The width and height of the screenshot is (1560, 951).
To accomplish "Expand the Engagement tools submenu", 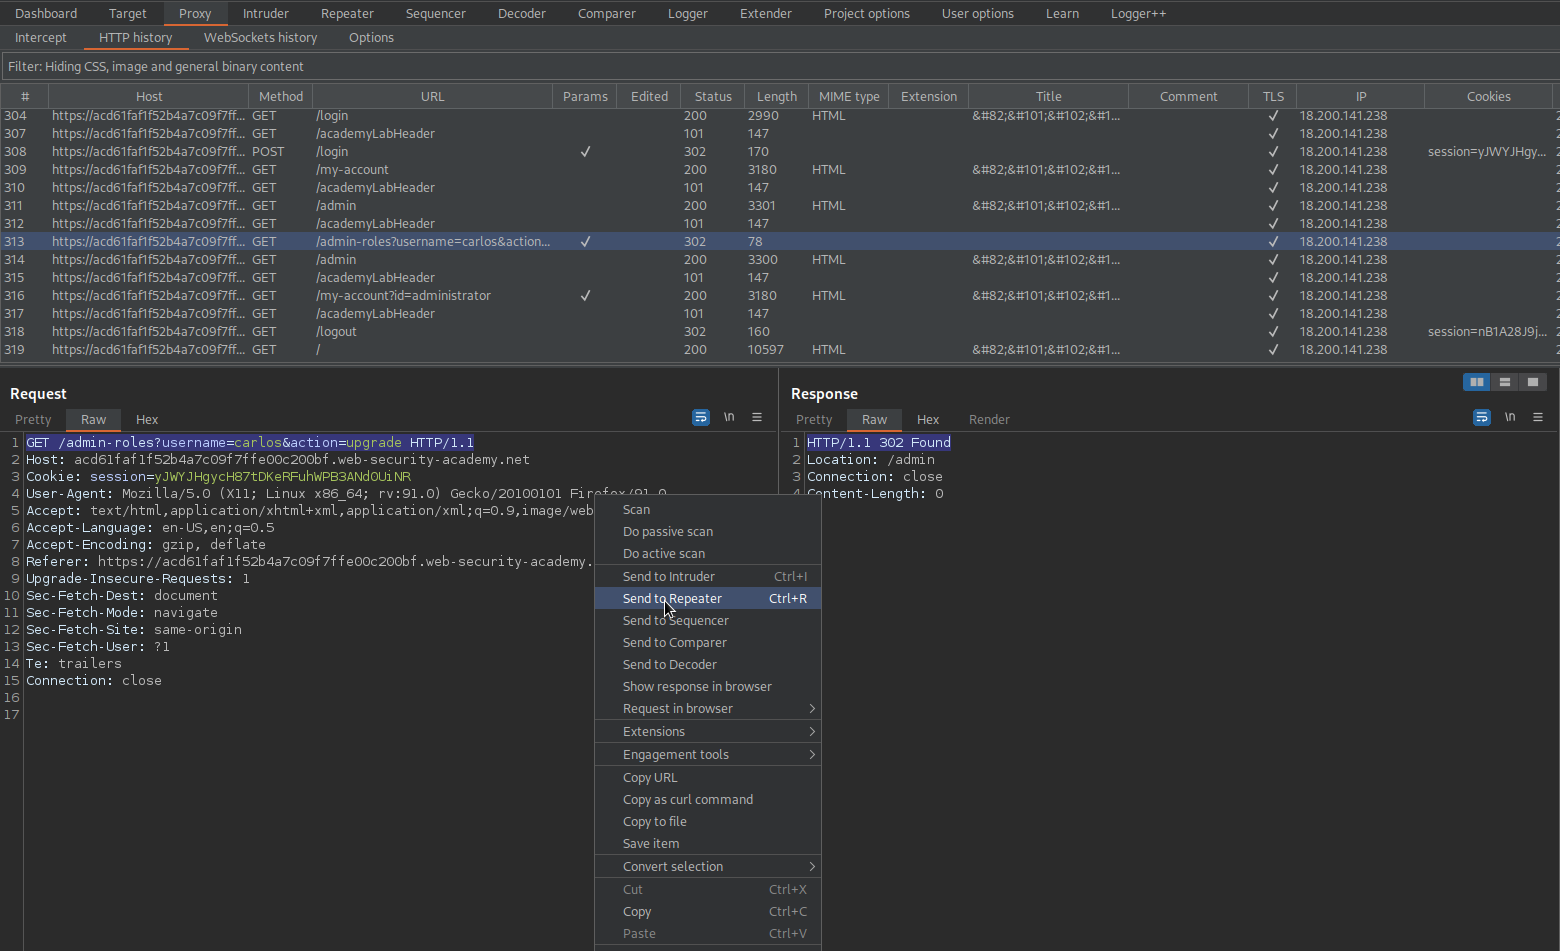I will tap(708, 755).
